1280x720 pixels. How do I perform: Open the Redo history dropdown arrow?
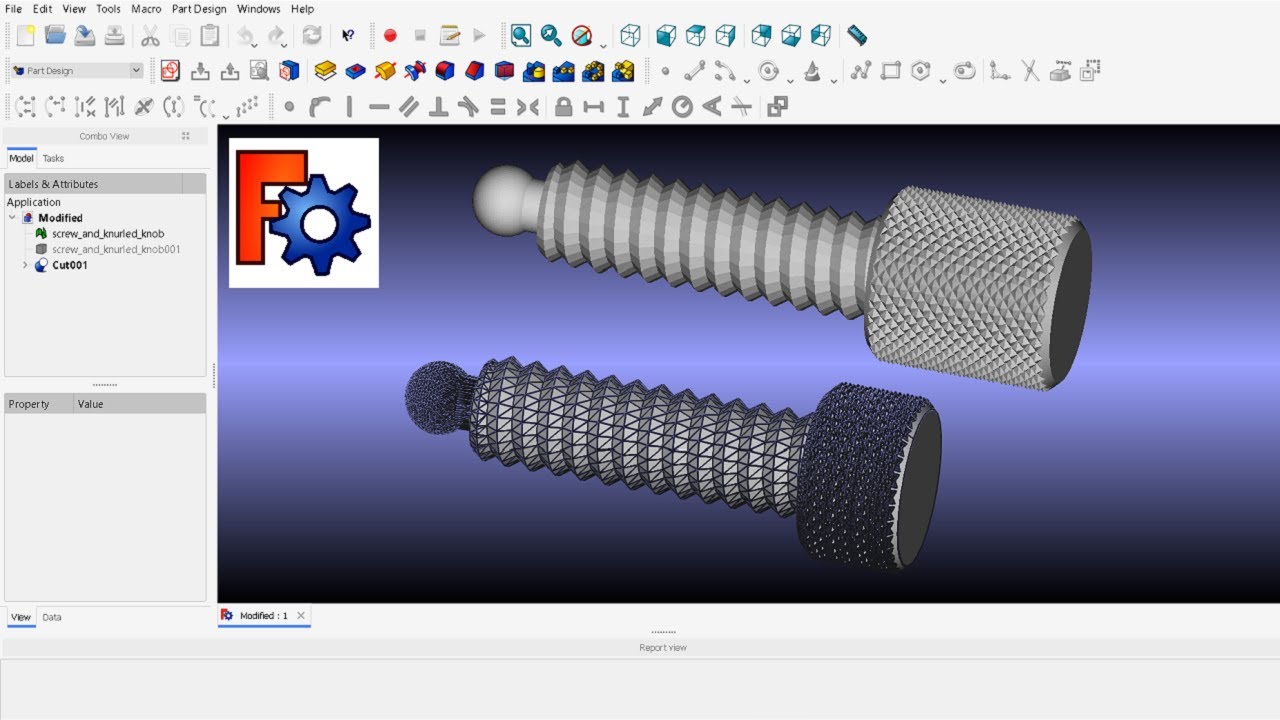click(285, 45)
